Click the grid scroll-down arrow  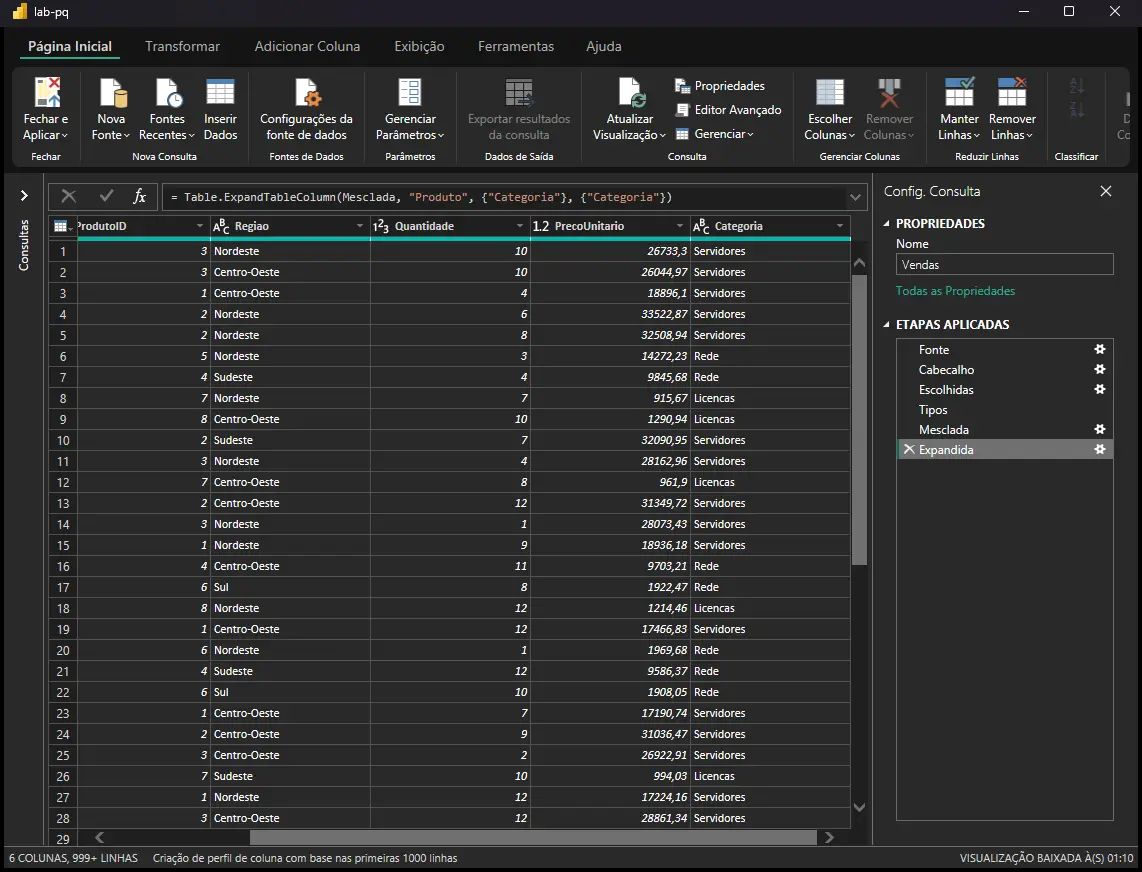tap(859, 807)
